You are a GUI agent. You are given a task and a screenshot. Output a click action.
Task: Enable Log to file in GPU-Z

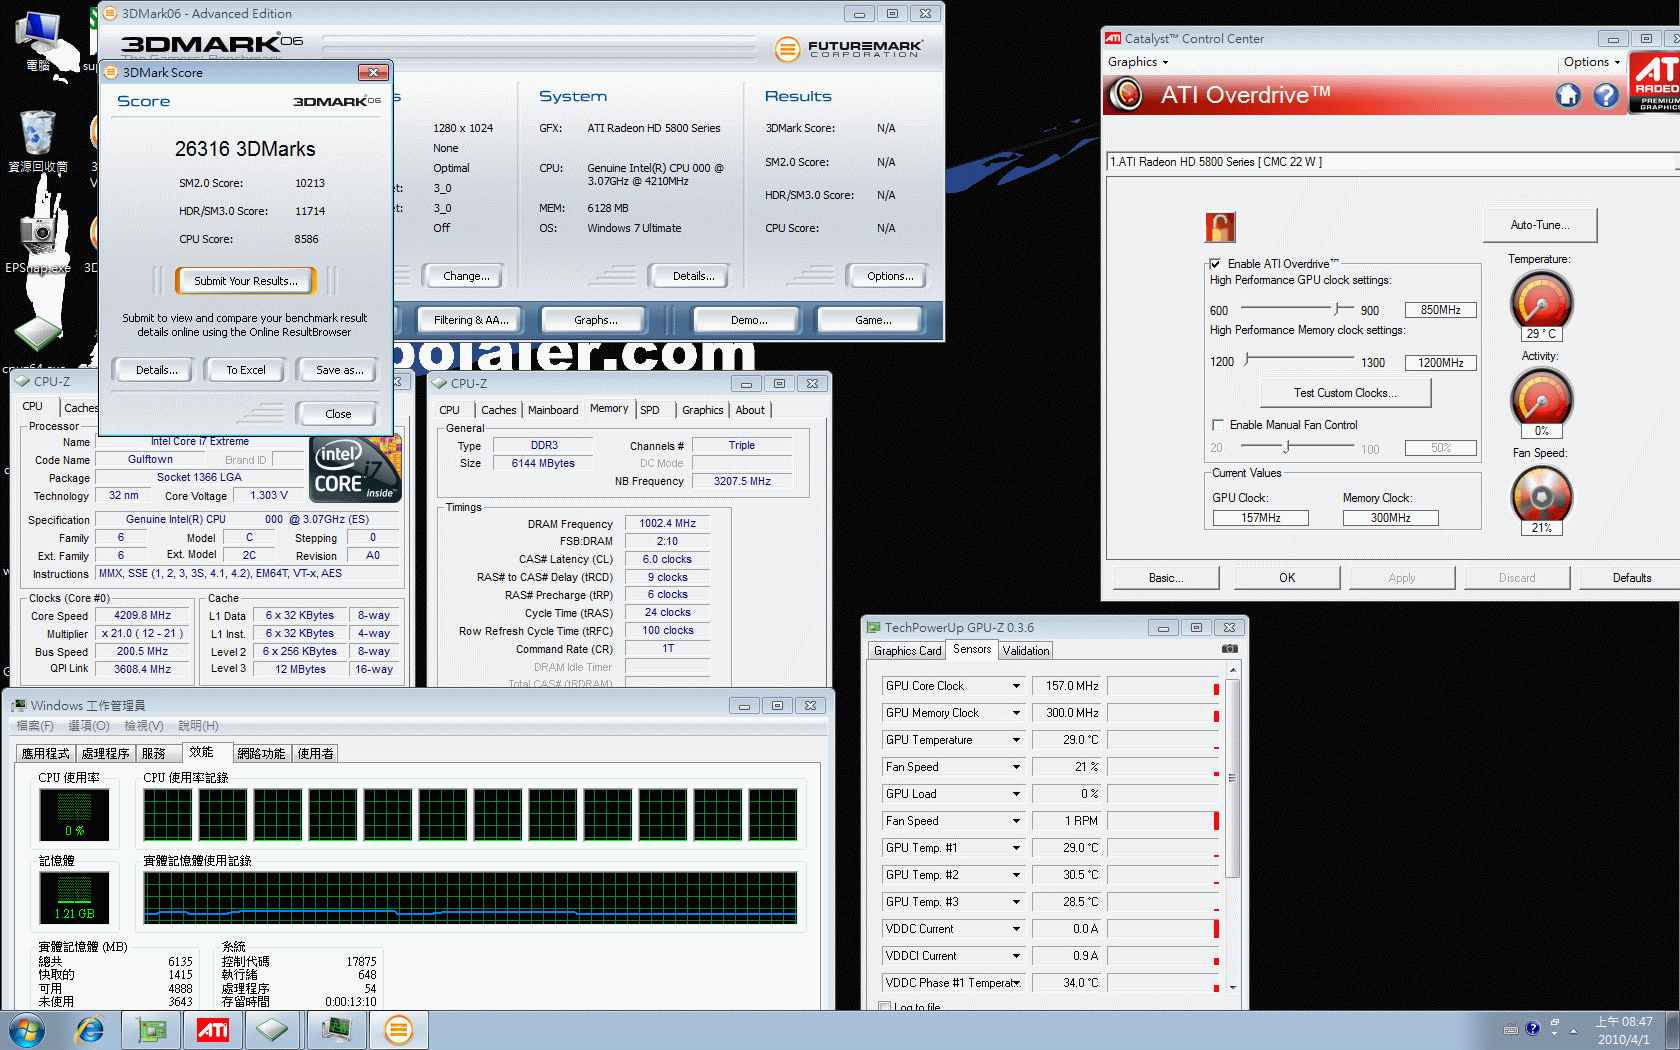click(885, 1007)
